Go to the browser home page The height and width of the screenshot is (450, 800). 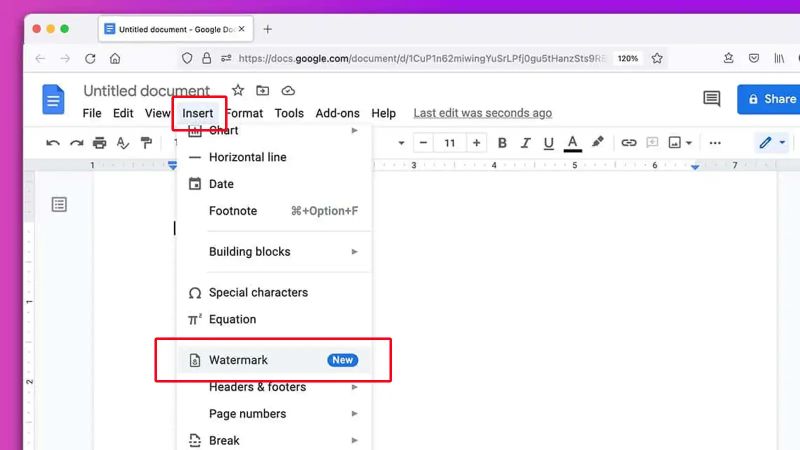(x=115, y=59)
